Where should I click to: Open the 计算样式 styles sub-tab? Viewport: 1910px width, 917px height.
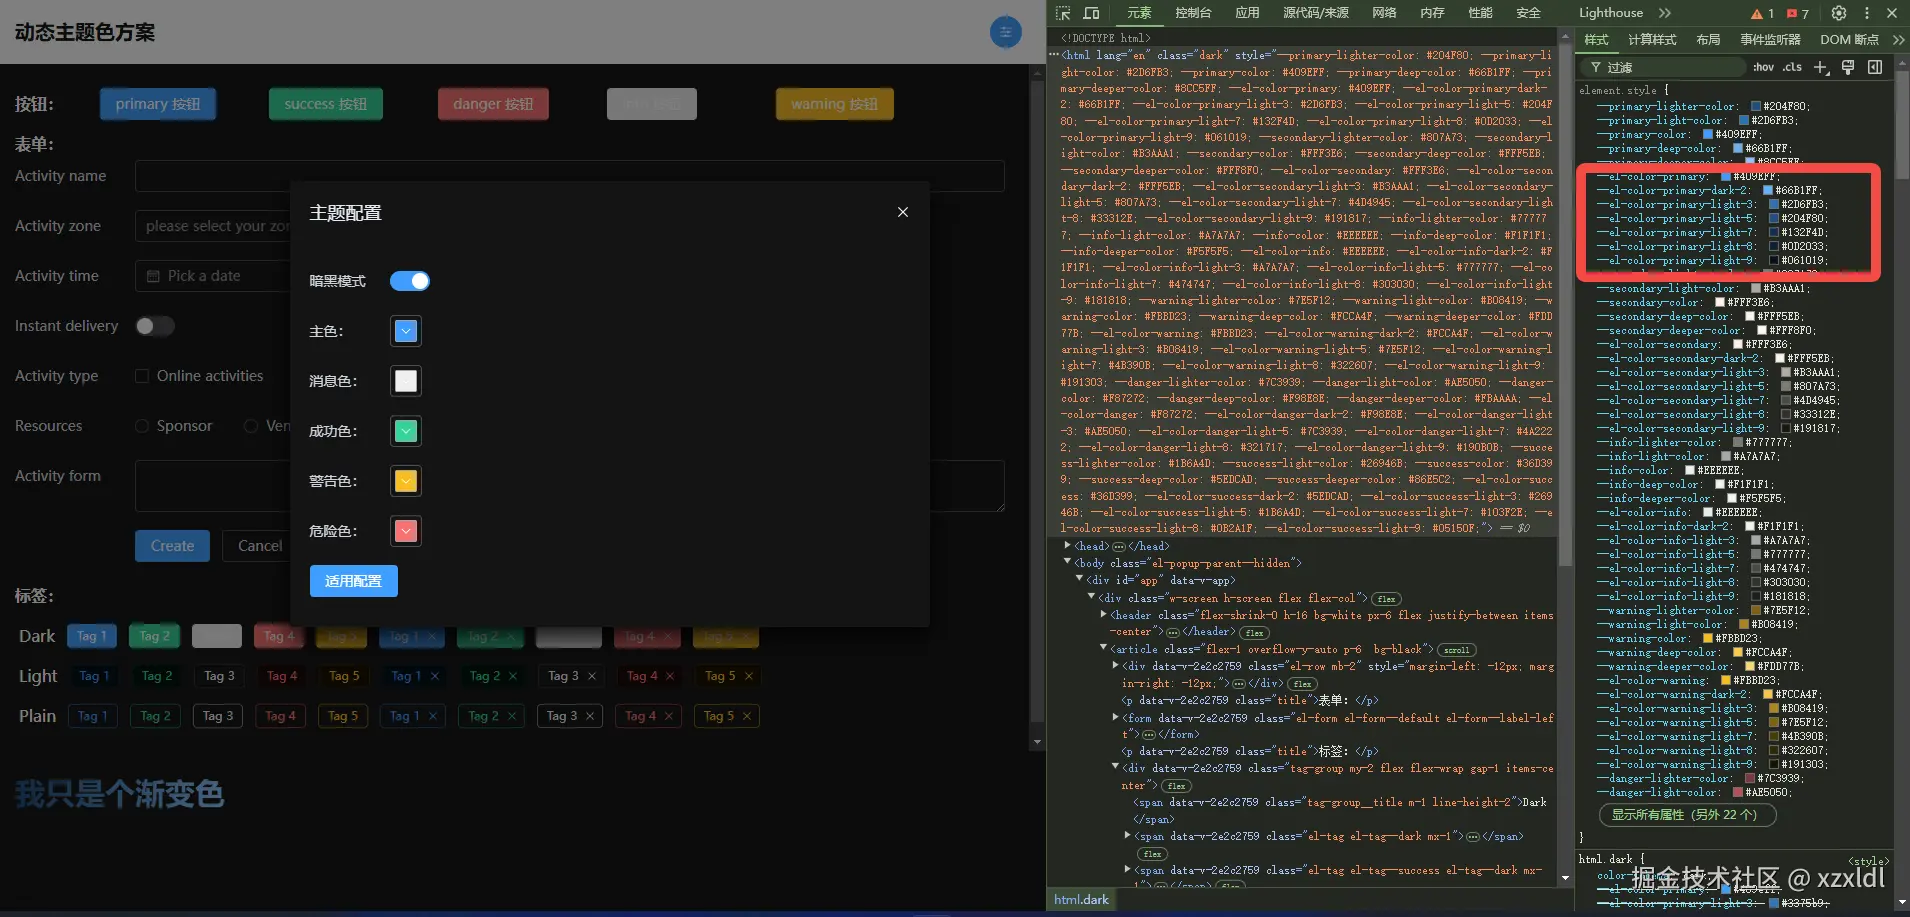pyautogui.click(x=1652, y=40)
